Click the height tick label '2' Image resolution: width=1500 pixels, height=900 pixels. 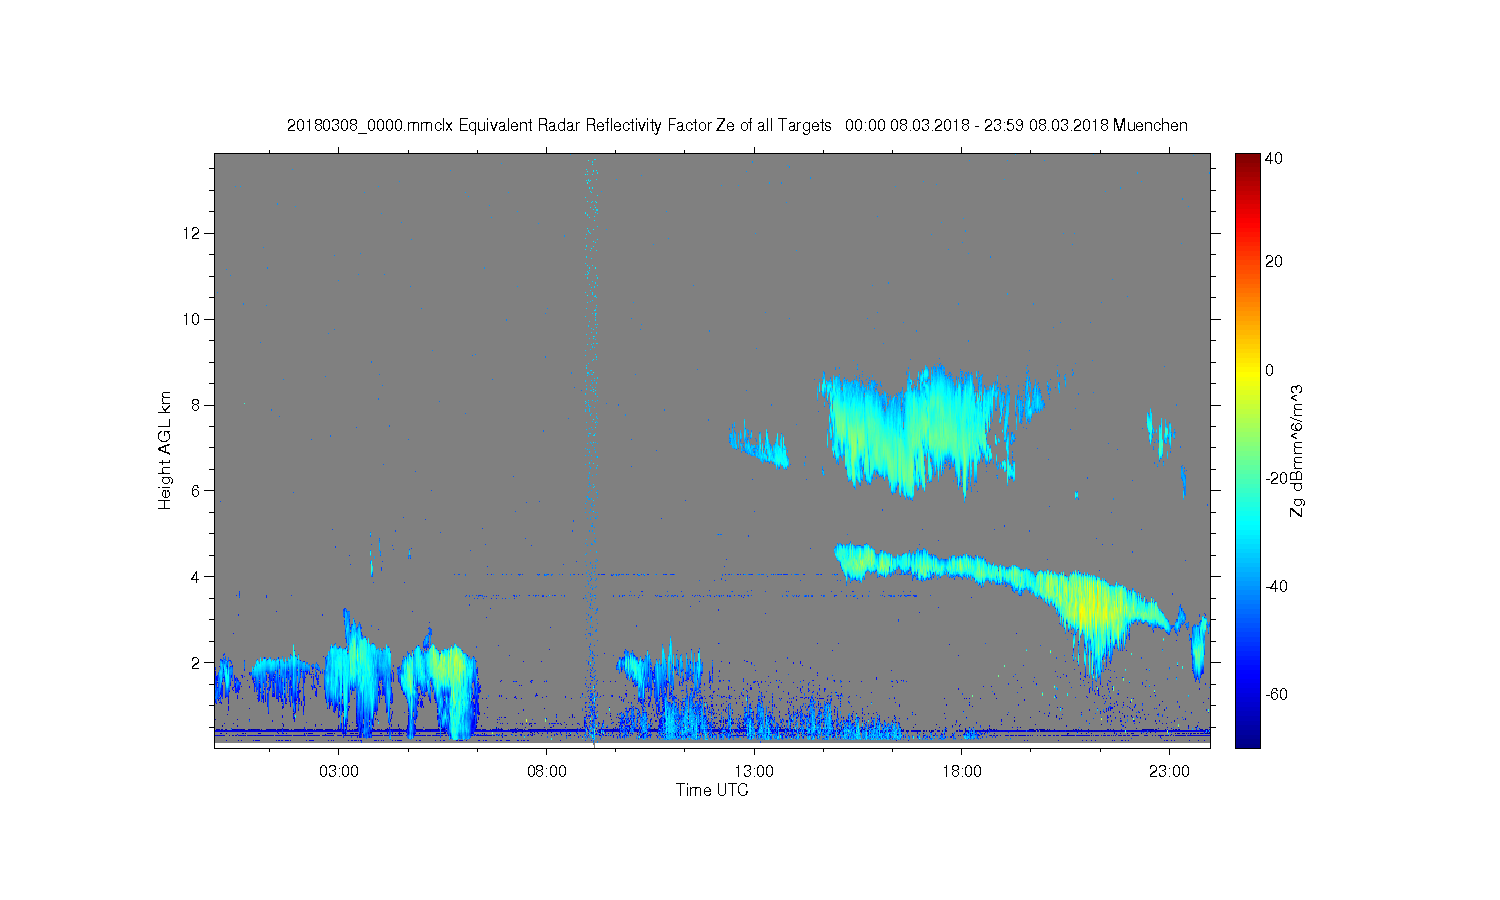pos(197,662)
